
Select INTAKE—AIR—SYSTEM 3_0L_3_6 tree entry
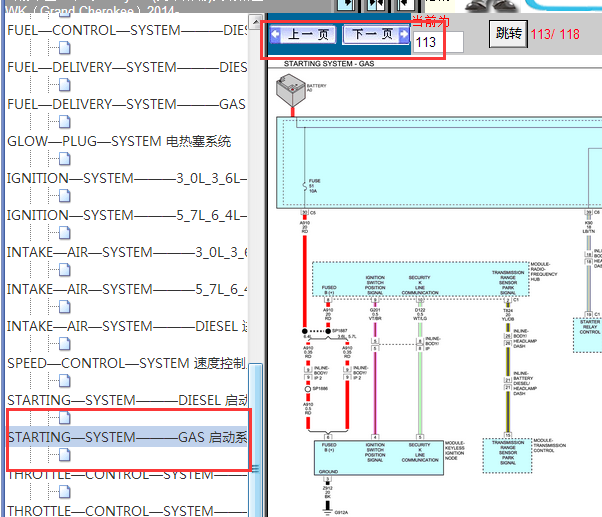127,252
